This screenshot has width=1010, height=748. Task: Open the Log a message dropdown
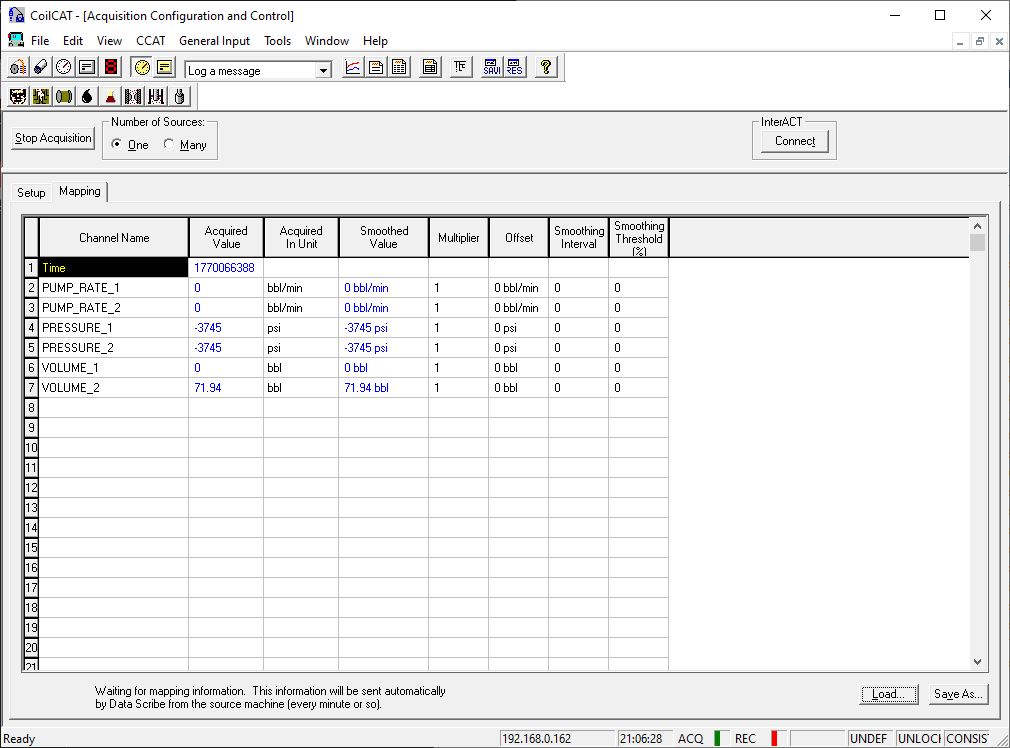coord(322,70)
